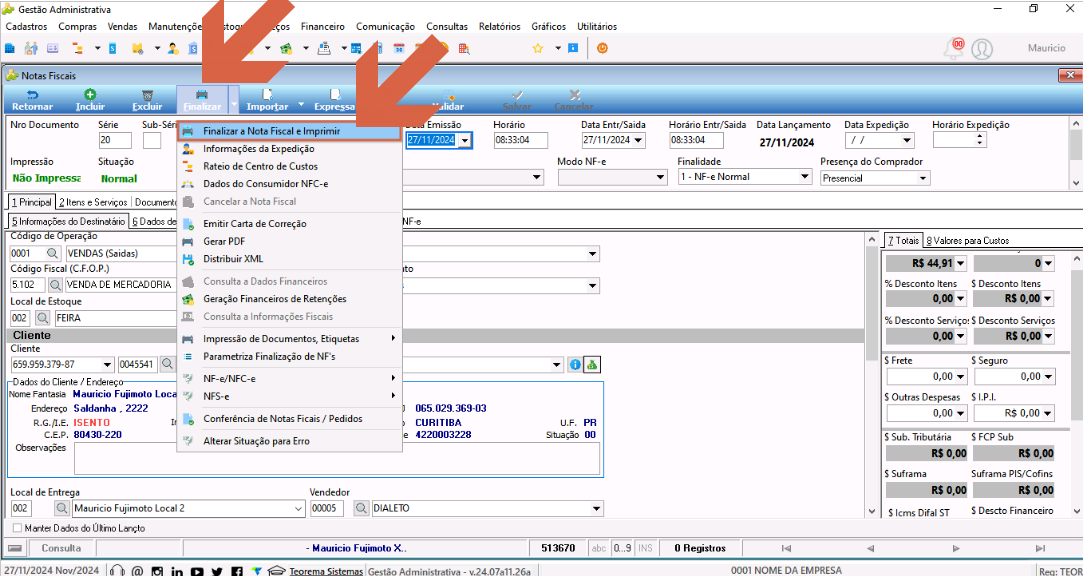Image resolution: width=1083 pixels, height=576 pixels.
Task: Click the blue info icon beside Cliente
Action: (575, 365)
